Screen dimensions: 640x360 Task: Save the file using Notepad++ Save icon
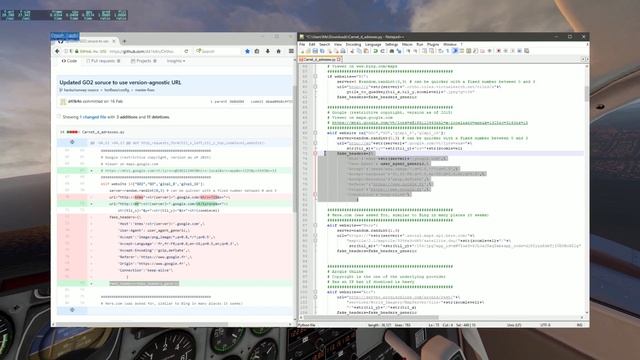click(315, 51)
